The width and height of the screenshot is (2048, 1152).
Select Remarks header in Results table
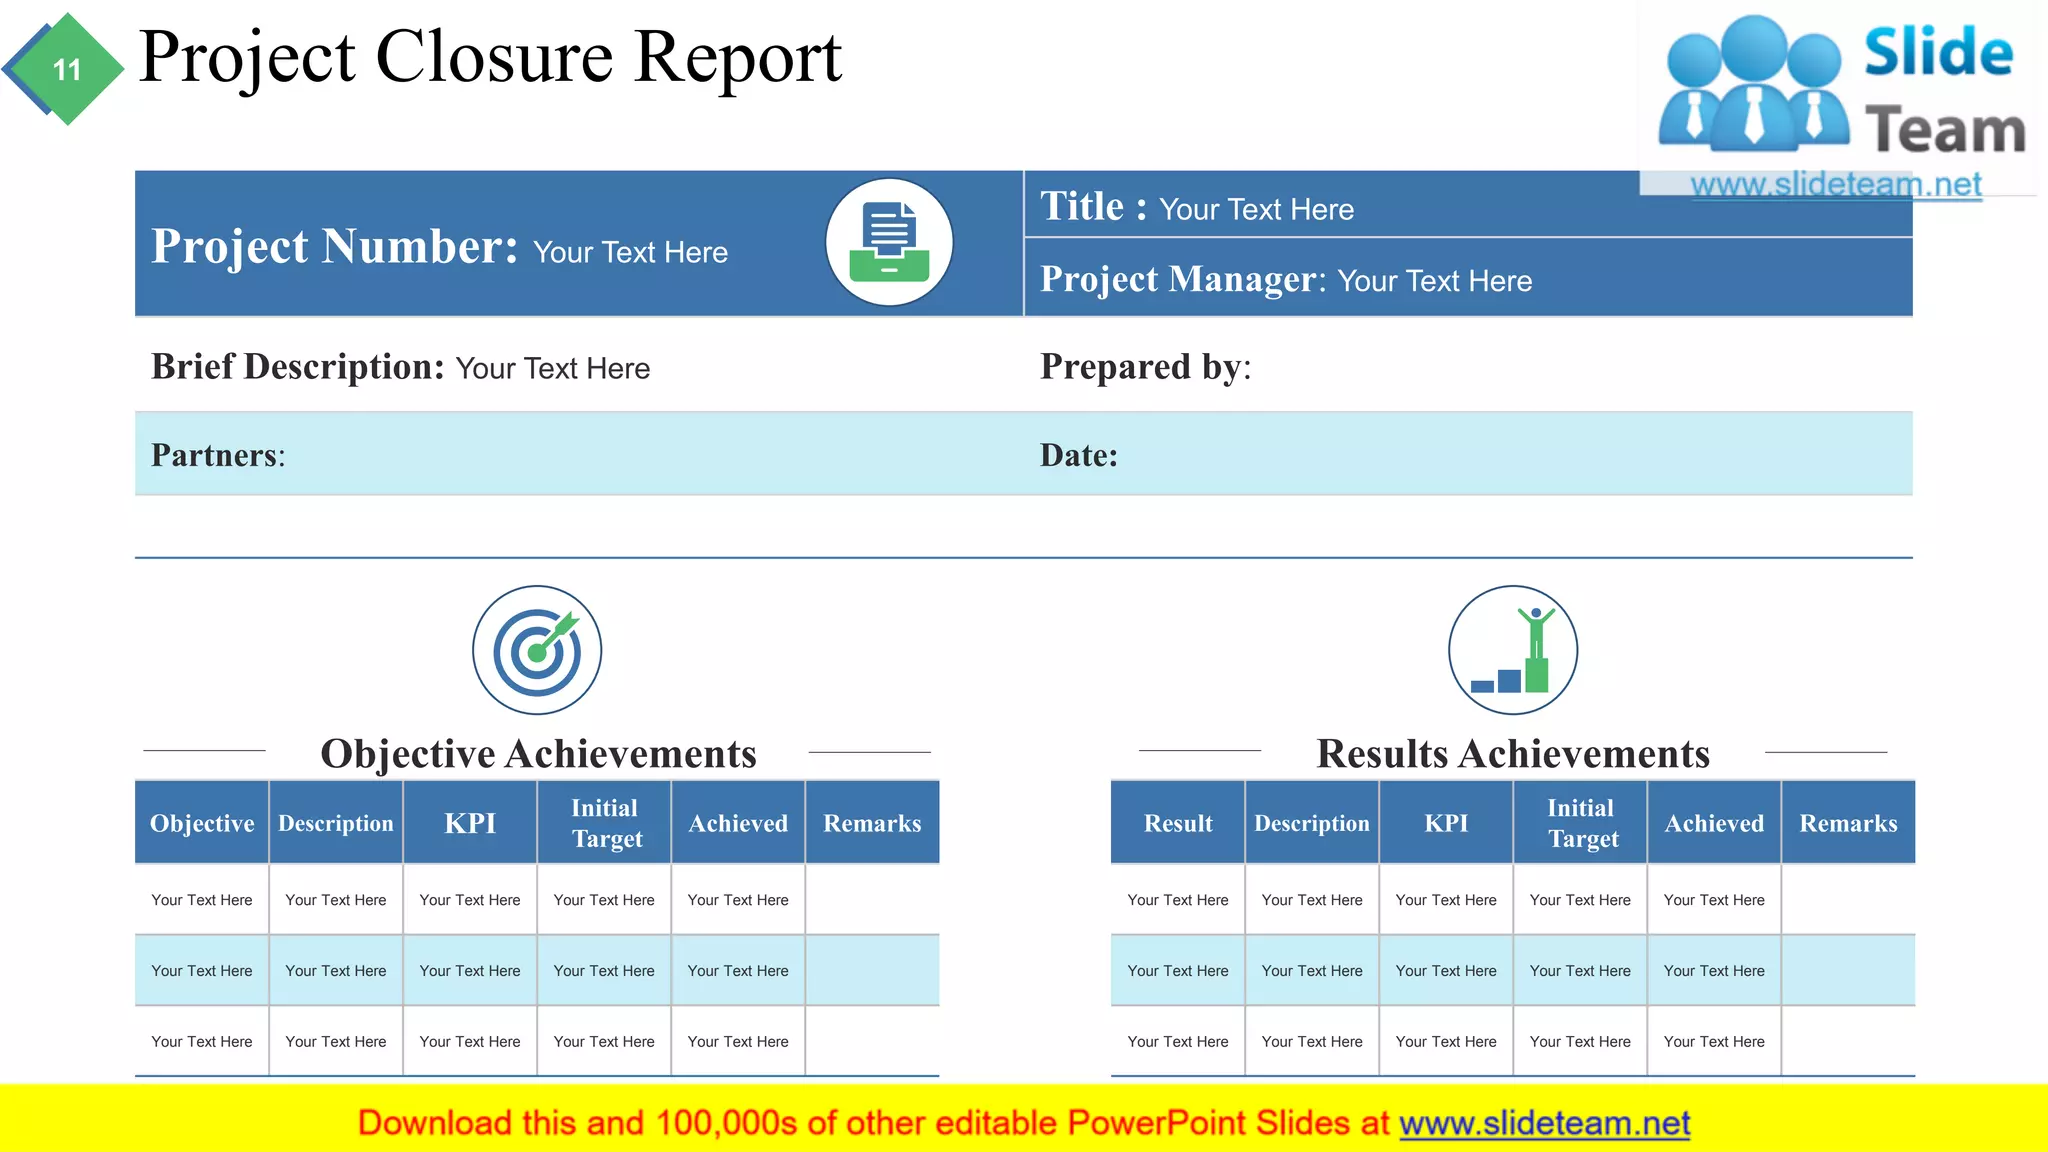click(x=1848, y=823)
